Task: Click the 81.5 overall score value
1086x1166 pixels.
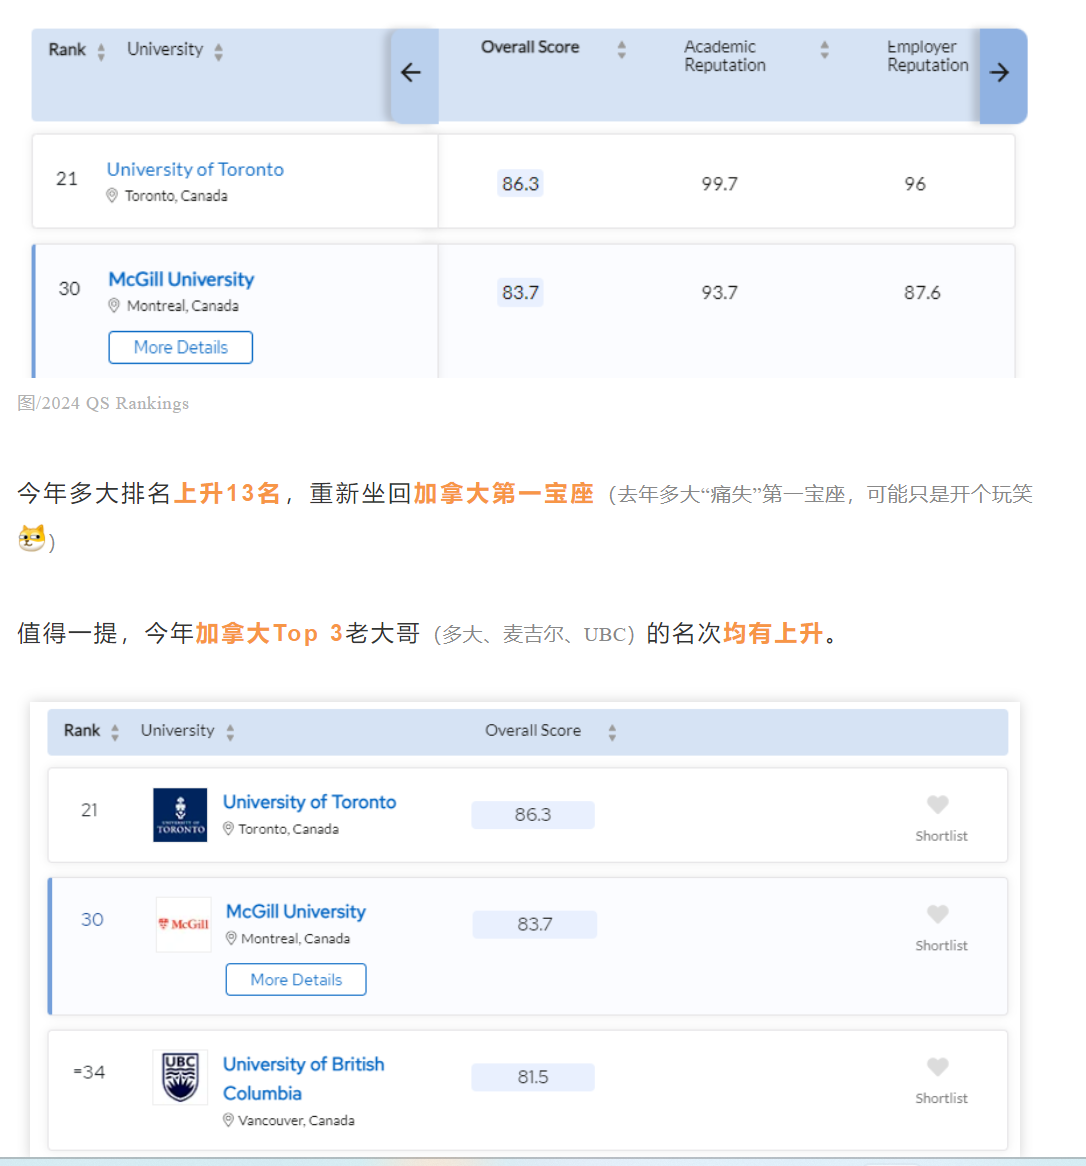Action: [x=533, y=1077]
